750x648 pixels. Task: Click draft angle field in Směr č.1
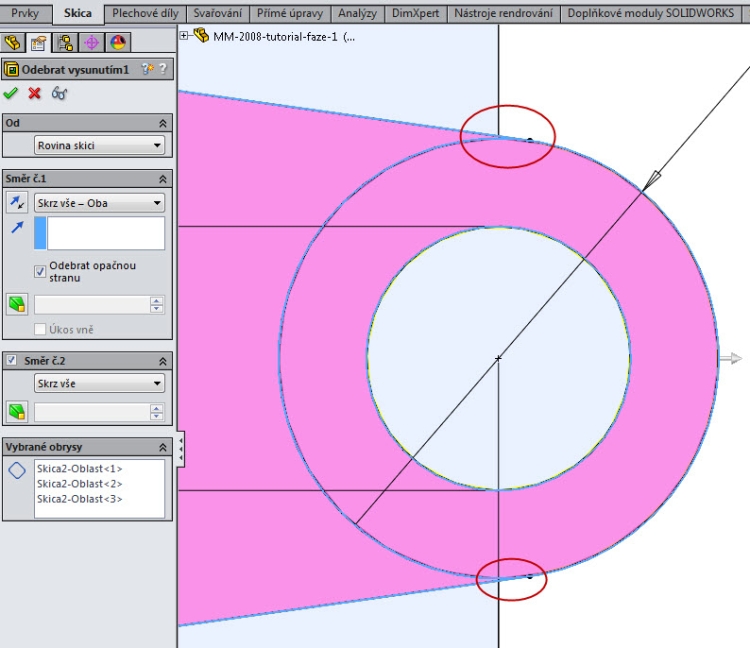[92, 305]
